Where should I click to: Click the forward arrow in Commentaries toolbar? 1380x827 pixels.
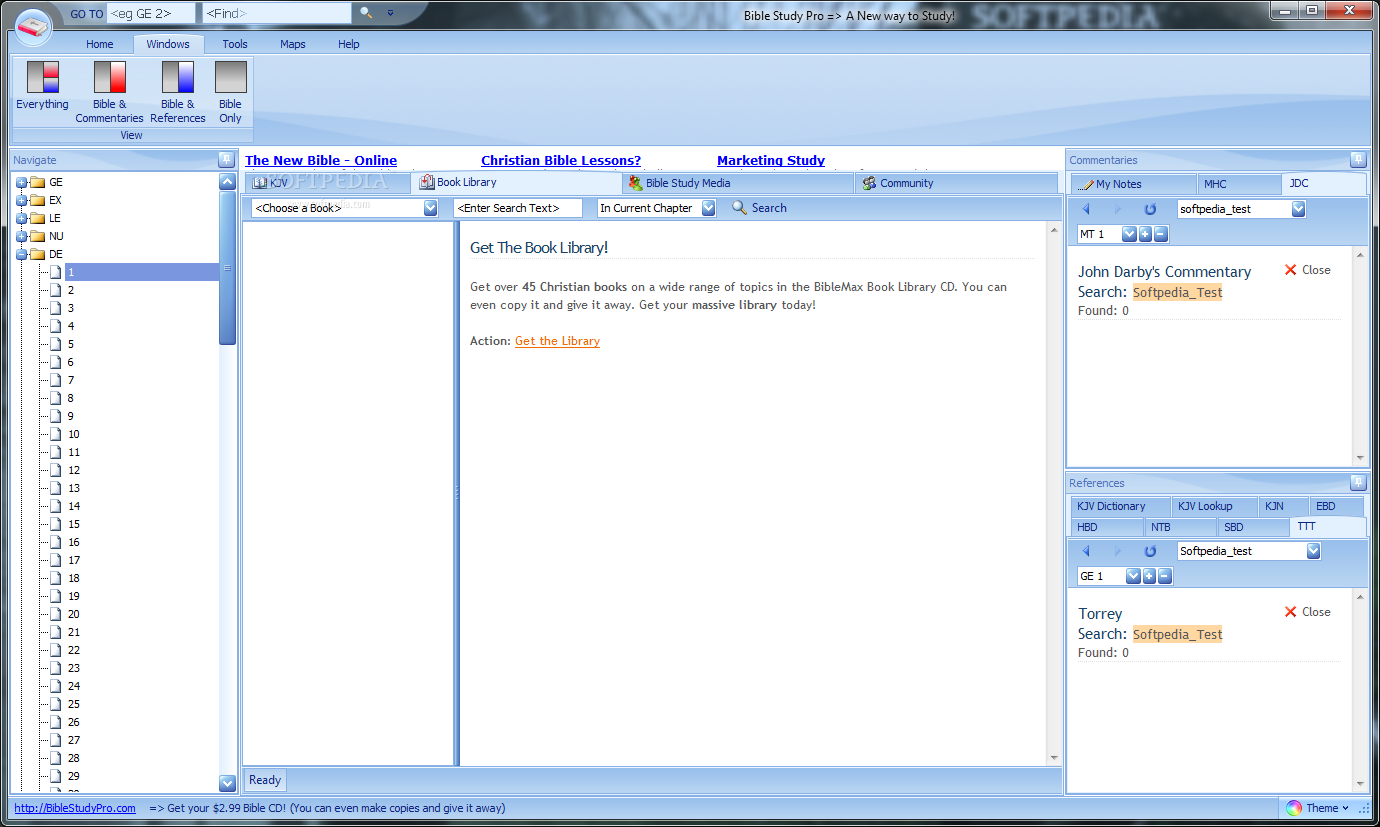[x=1118, y=209]
